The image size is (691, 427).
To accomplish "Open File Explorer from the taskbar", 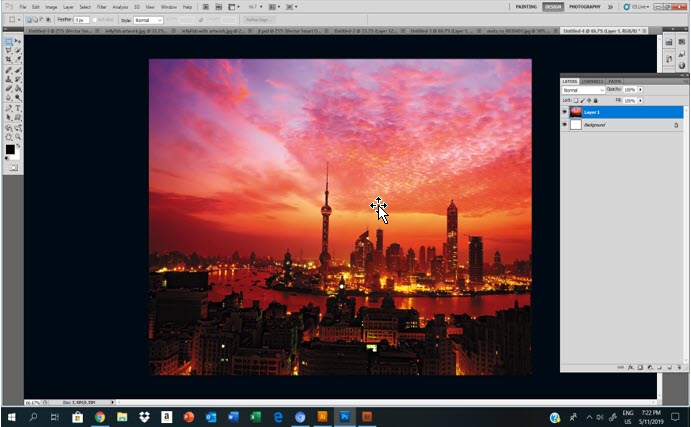I will [x=122, y=416].
